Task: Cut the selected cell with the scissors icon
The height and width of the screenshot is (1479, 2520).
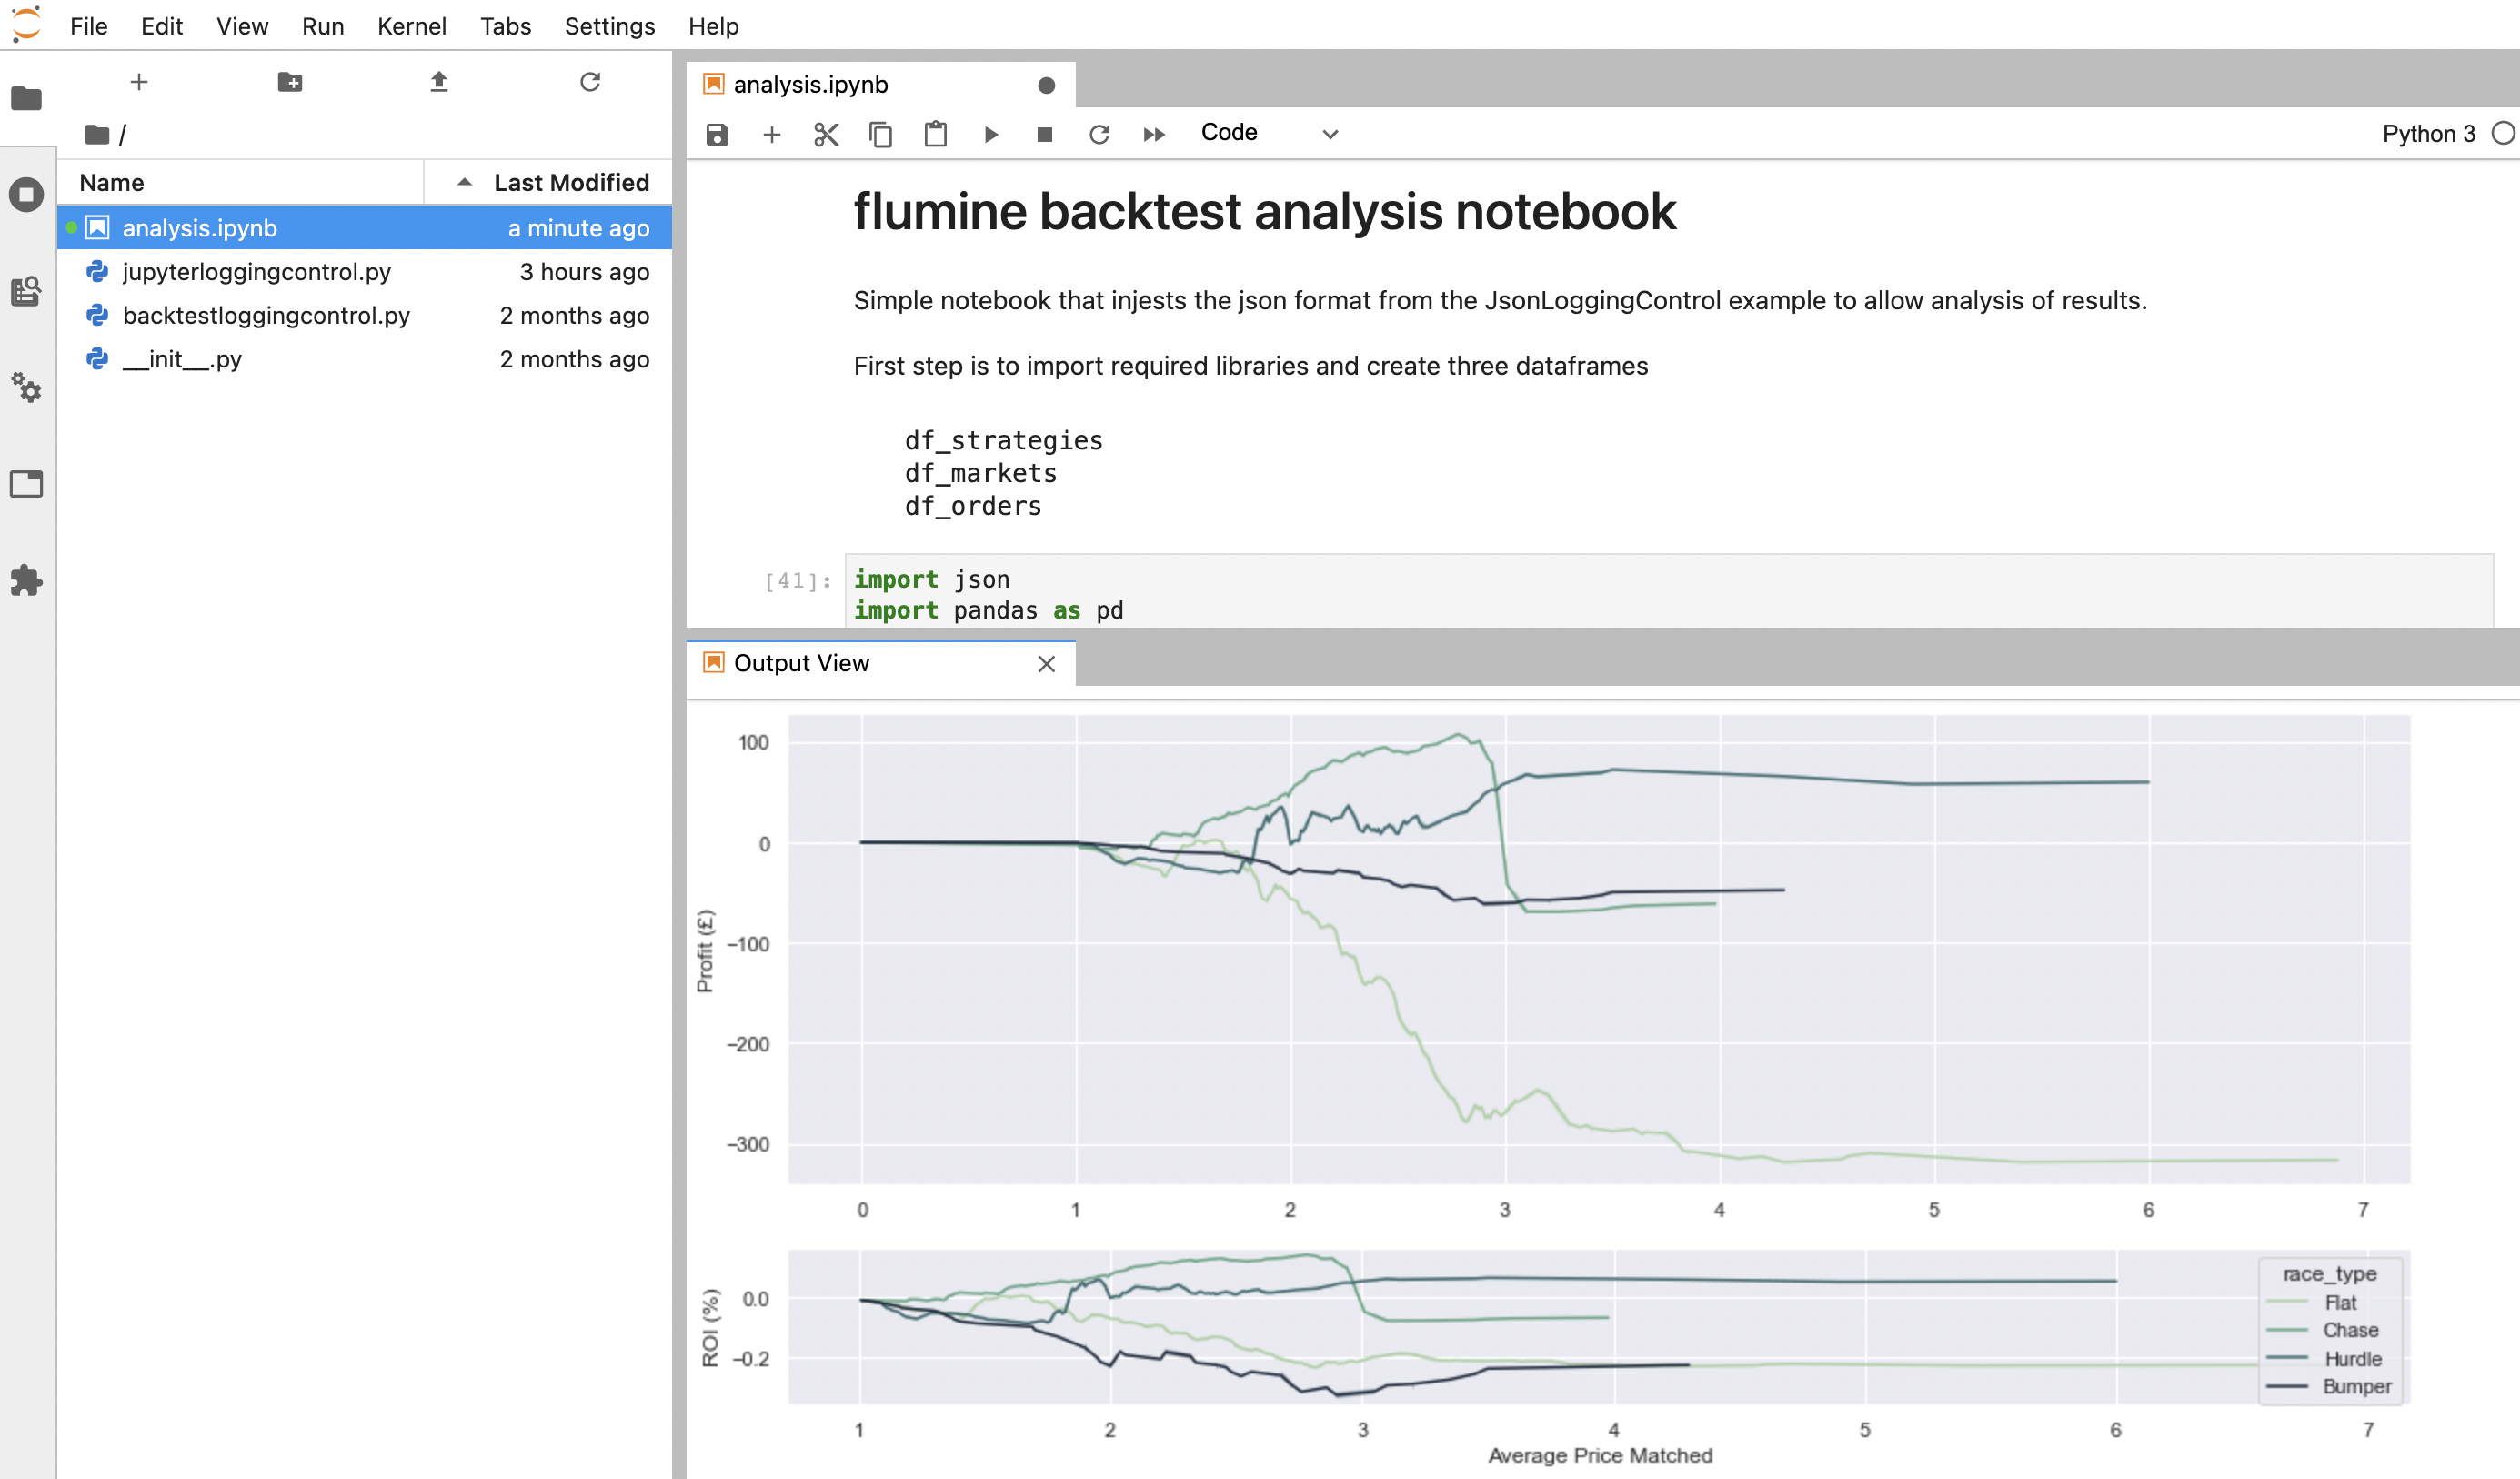Action: pos(825,134)
